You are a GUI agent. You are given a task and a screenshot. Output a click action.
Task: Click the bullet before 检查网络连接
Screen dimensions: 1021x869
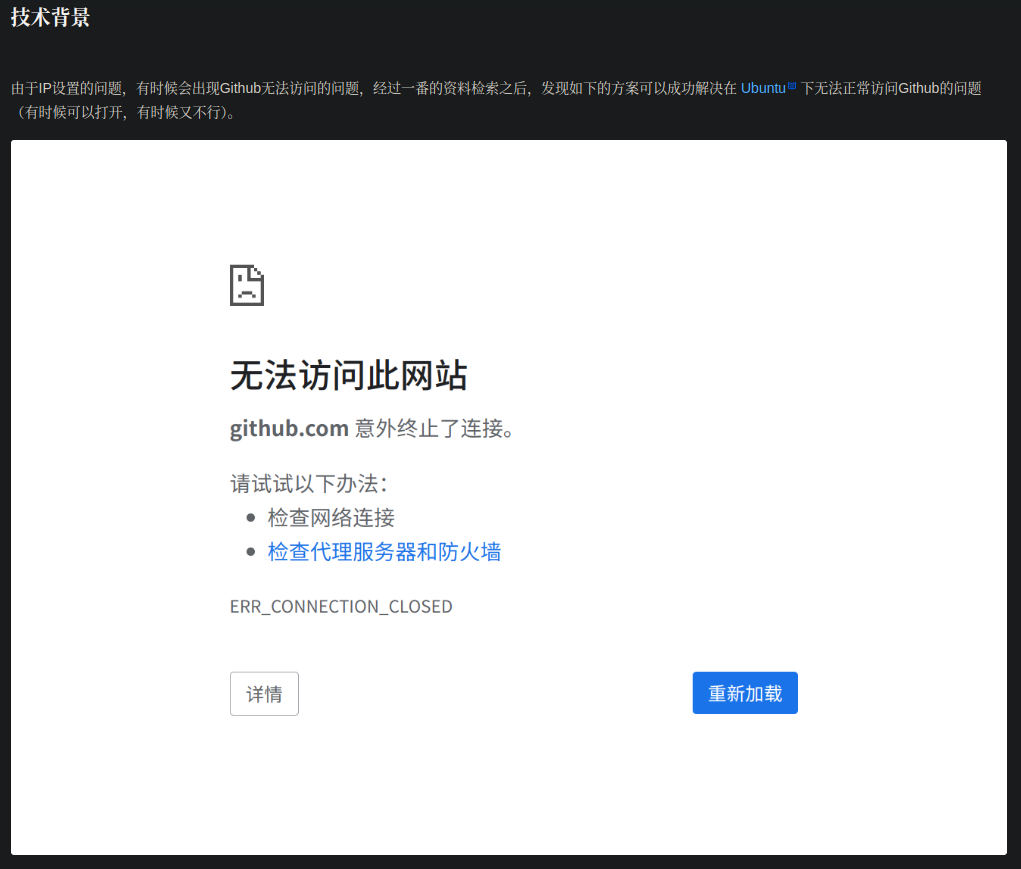(x=251, y=517)
